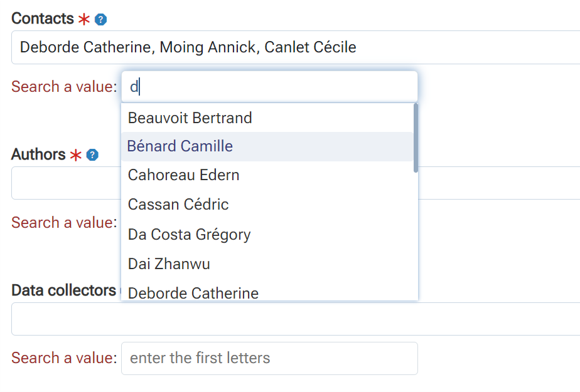The height and width of the screenshot is (392, 580).
Task: Focus the Data collectors search field
Action: tap(270, 358)
